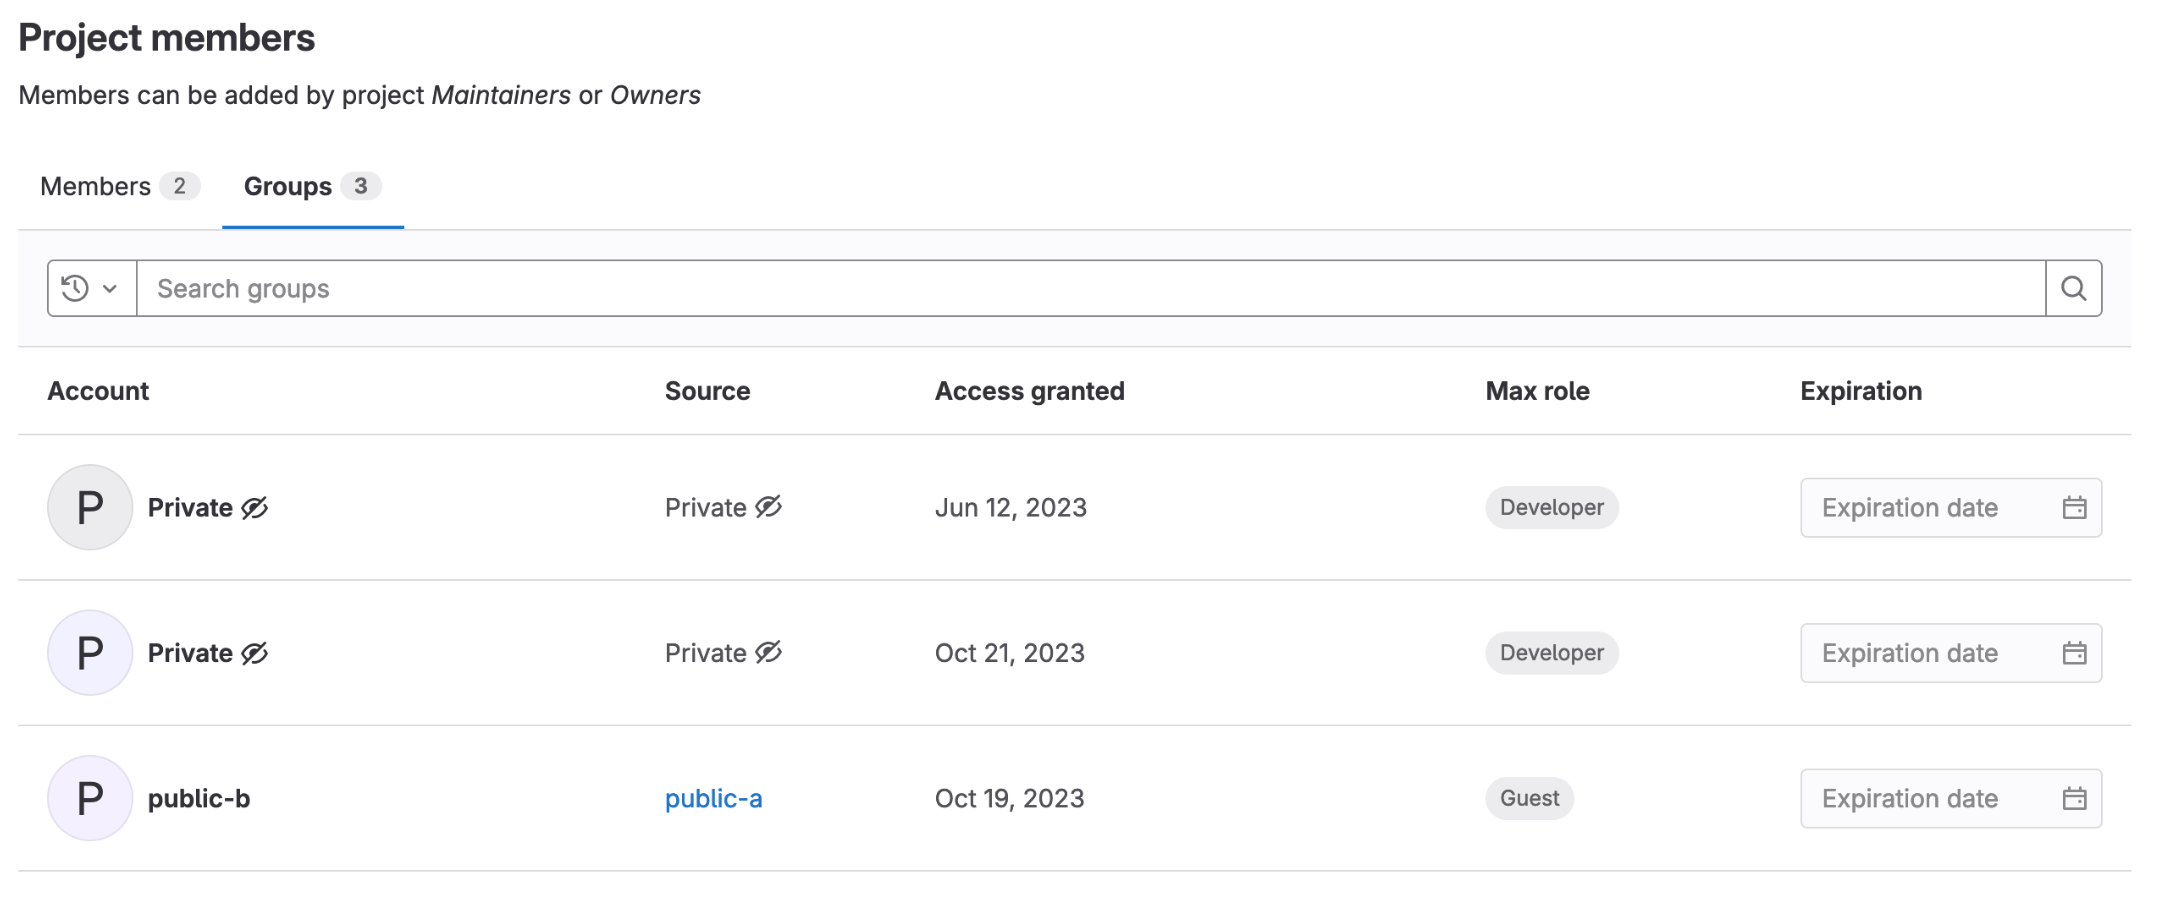The image size is (2164, 910).
Task: Expand the search history chevron dropdown
Action: pos(108,288)
